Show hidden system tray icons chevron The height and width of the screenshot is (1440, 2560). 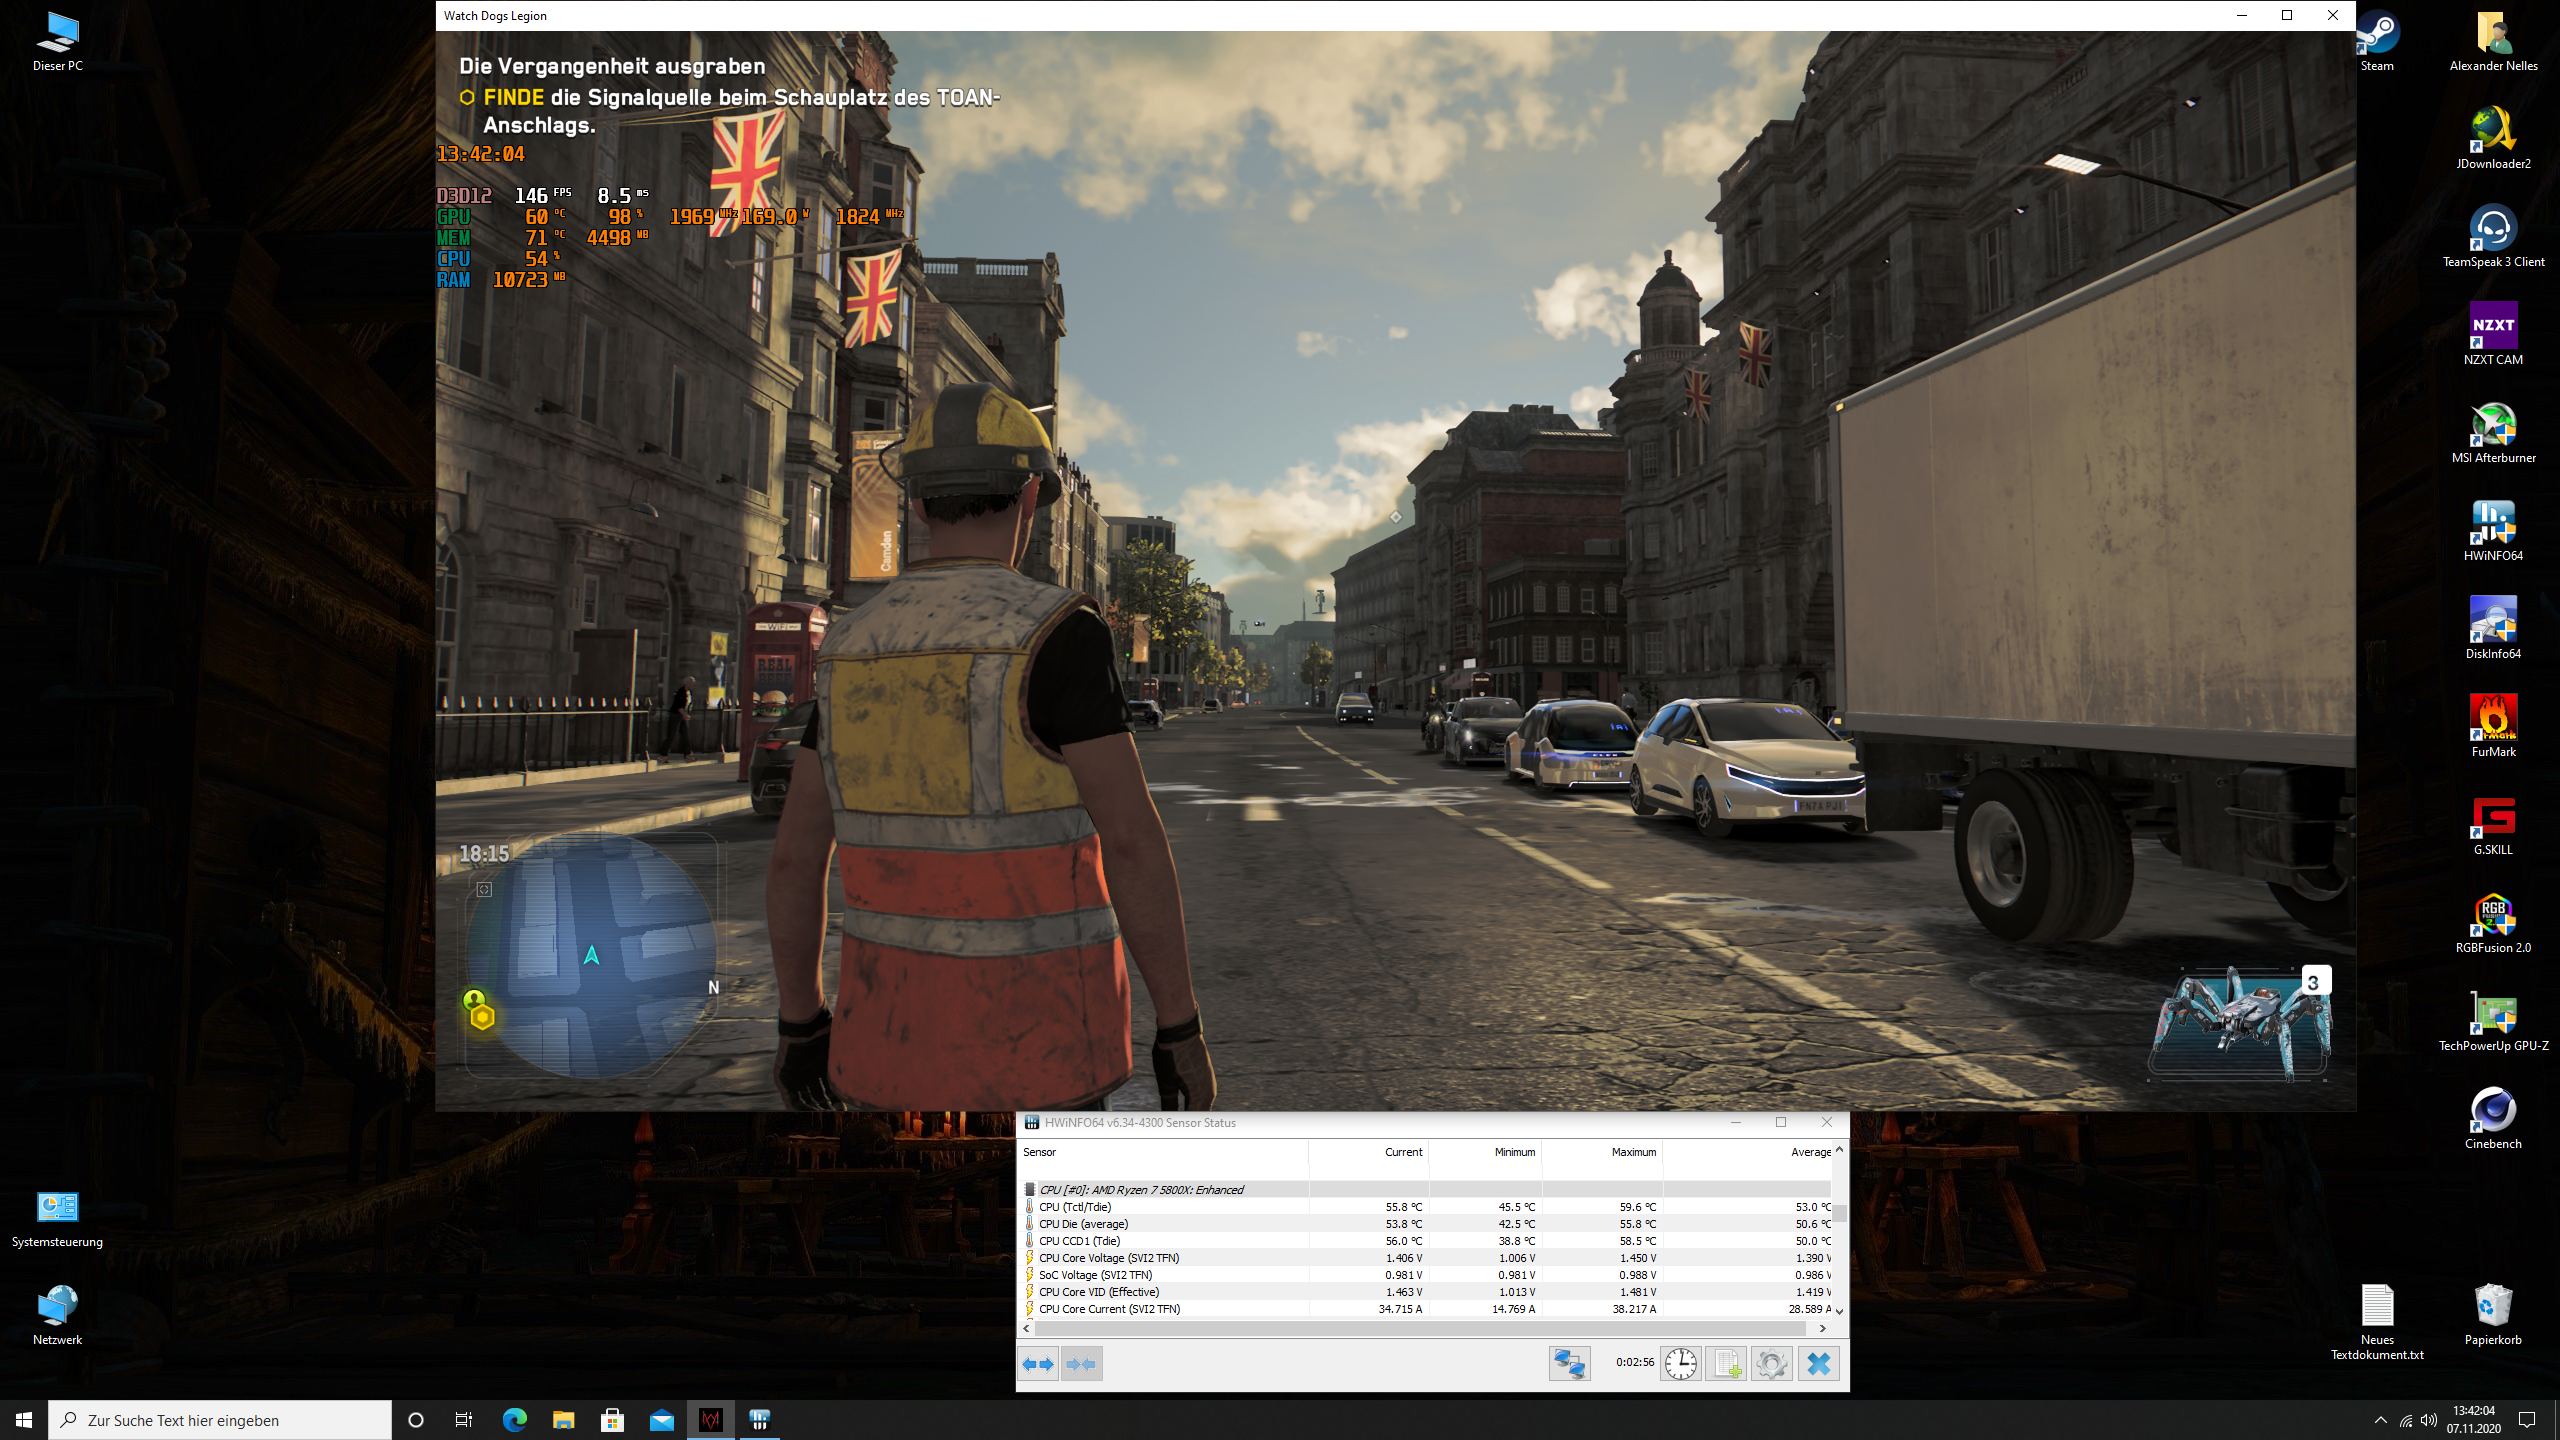click(2380, 1420)
